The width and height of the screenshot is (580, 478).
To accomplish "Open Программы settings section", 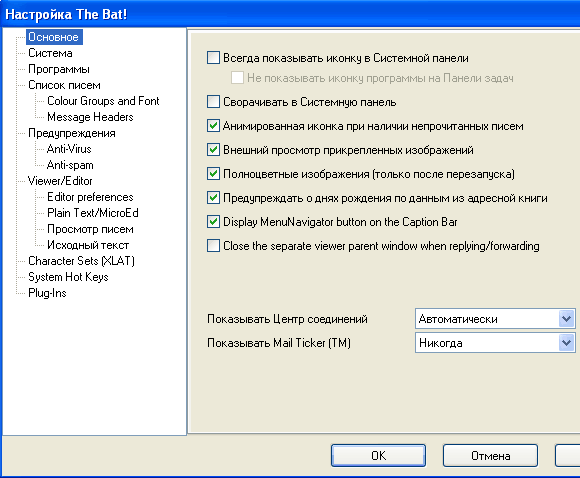I will coord(59,69).
